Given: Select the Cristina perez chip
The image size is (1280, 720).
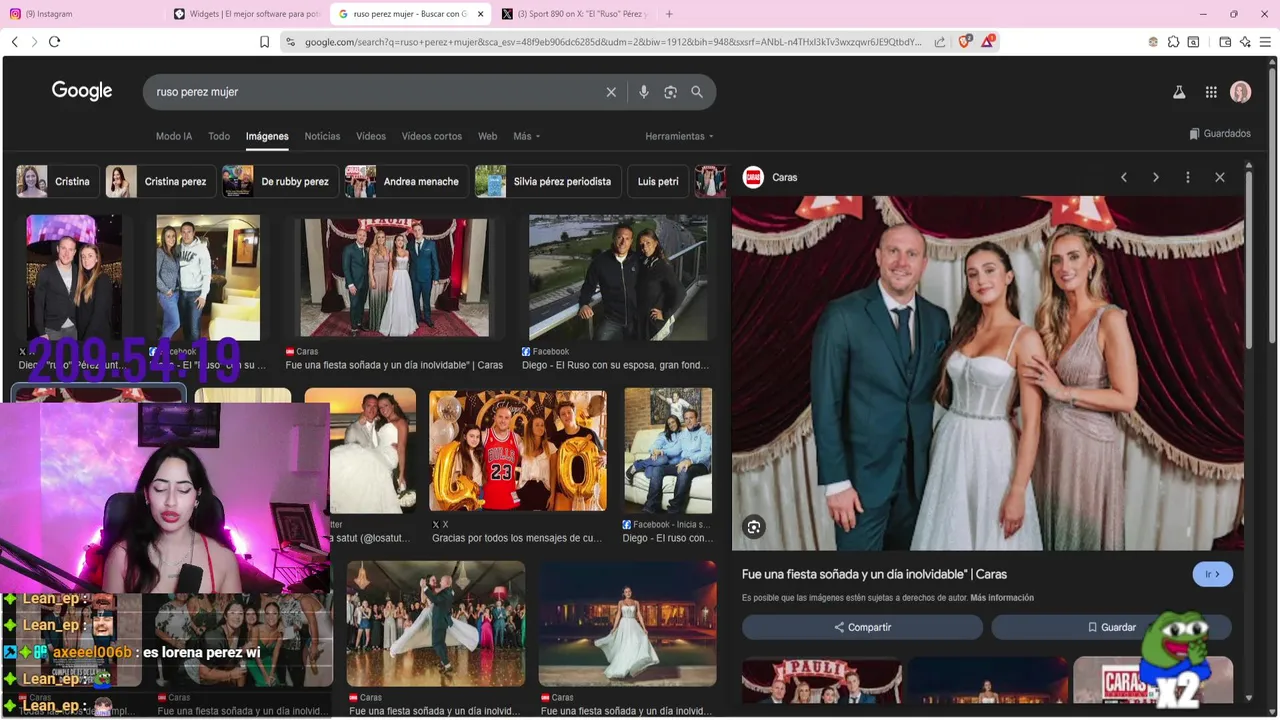Looking at the screenshot, I should [160, 181].
